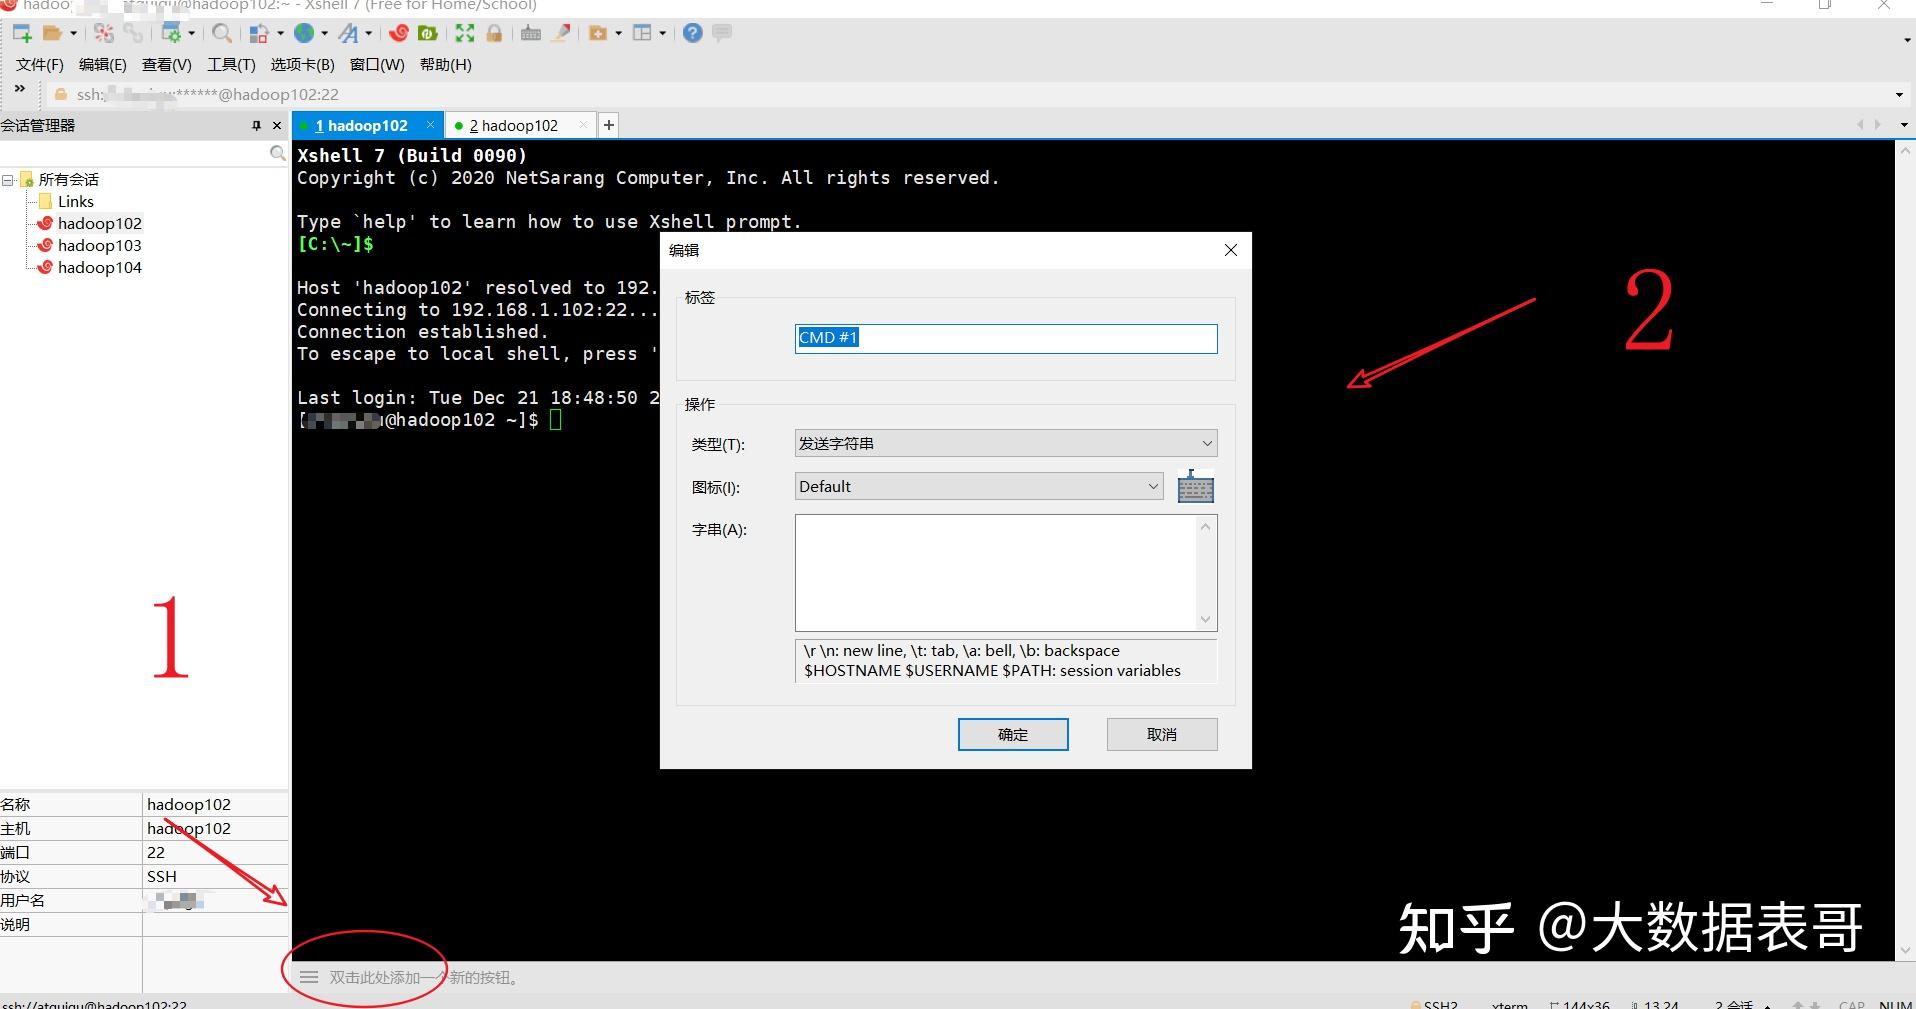Close the 编辑 dialog with X
The image size is (1916, 1009).
[1231, 250]
